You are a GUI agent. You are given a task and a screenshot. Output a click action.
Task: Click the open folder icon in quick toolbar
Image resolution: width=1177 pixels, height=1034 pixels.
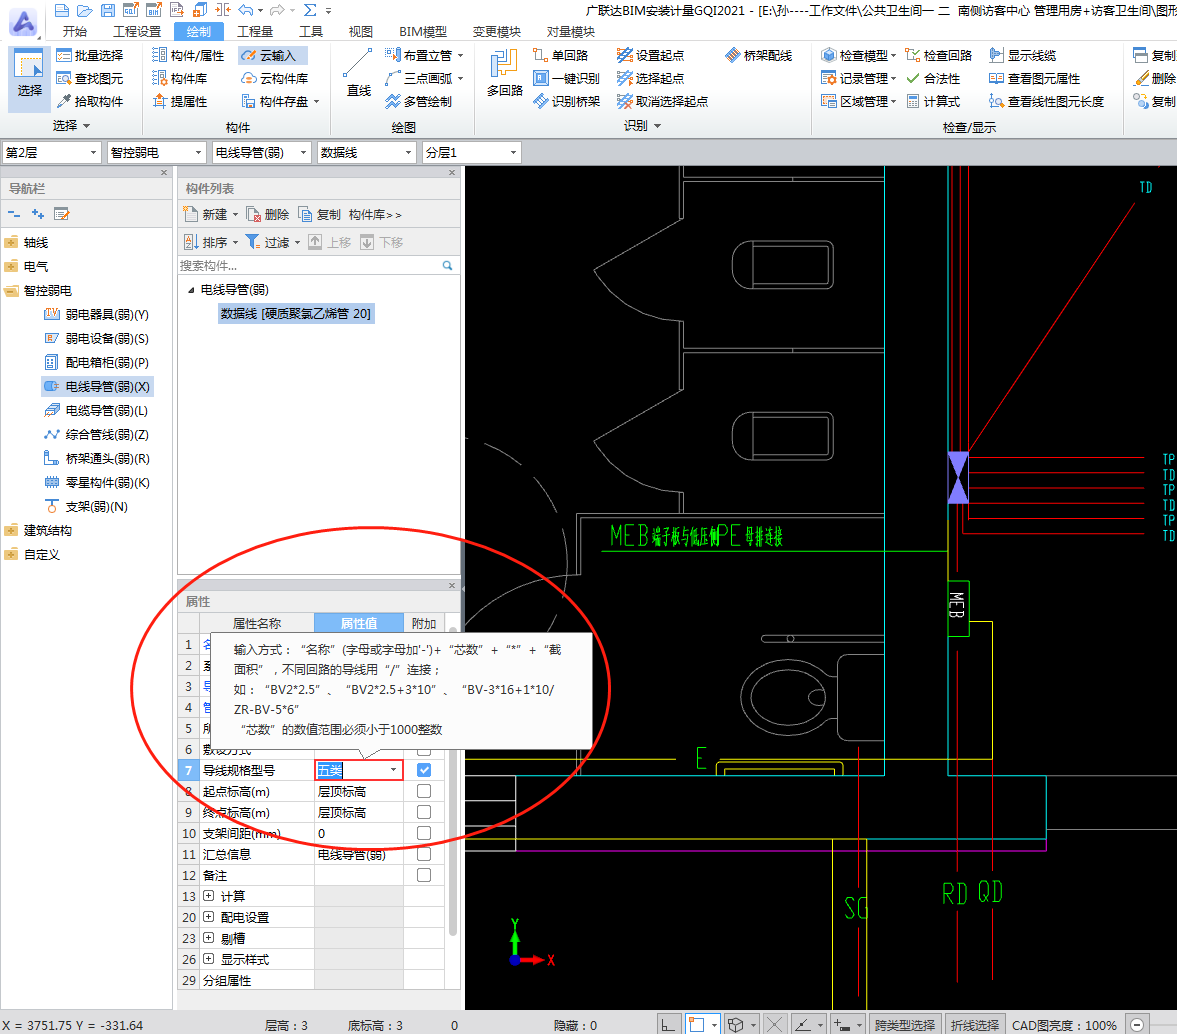[85, 11]
